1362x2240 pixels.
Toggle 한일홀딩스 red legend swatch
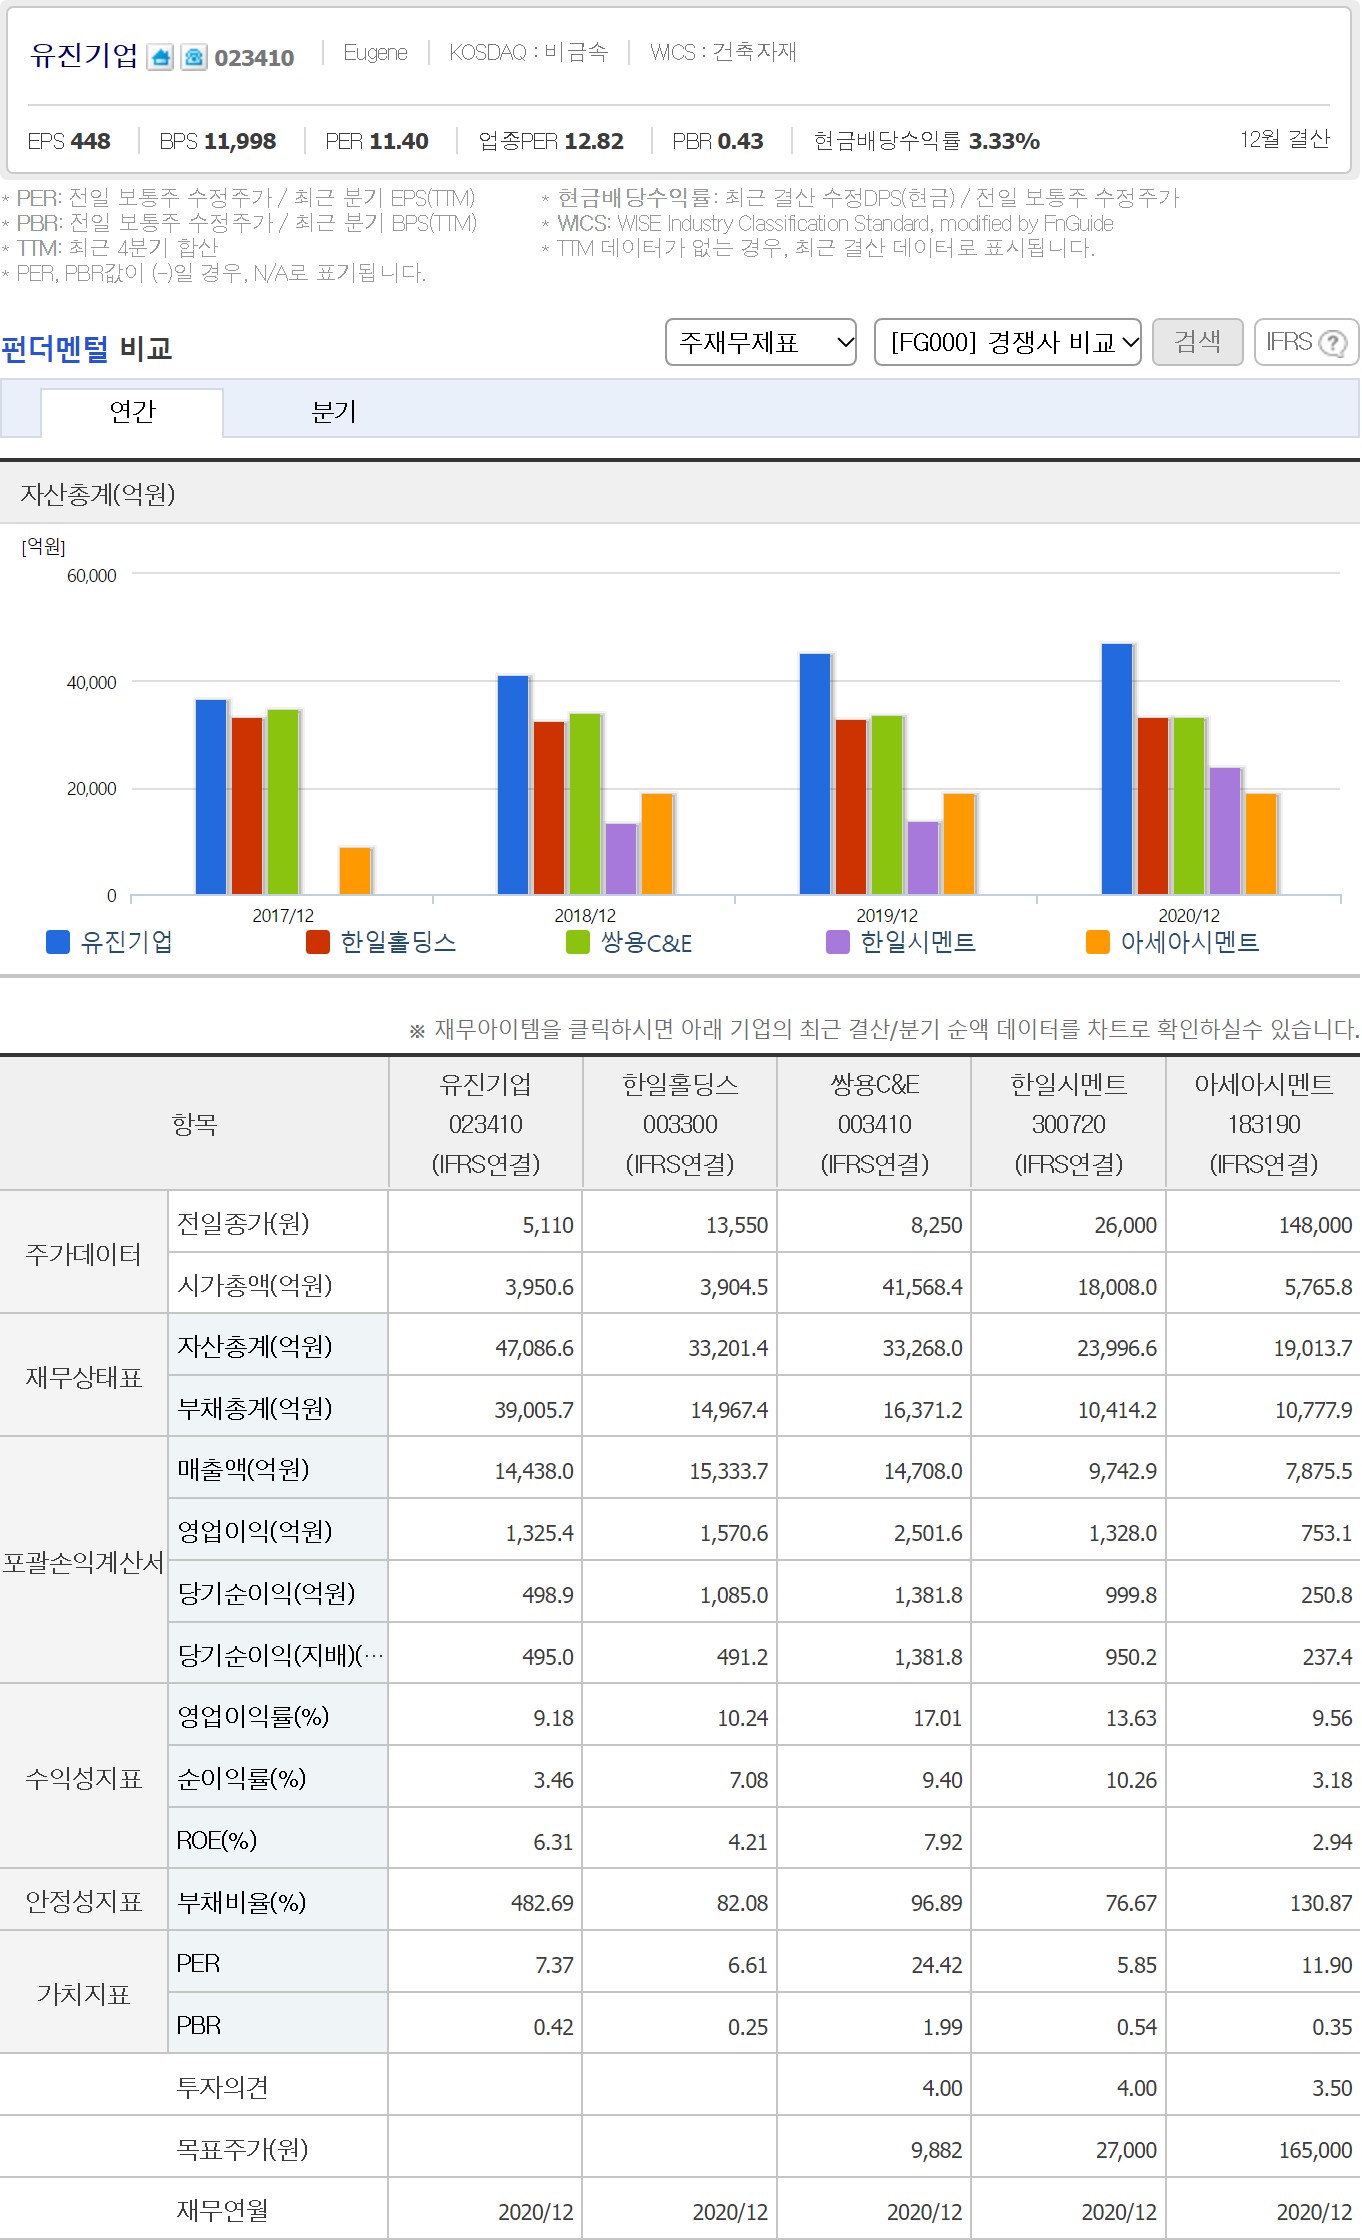[318, 942]
